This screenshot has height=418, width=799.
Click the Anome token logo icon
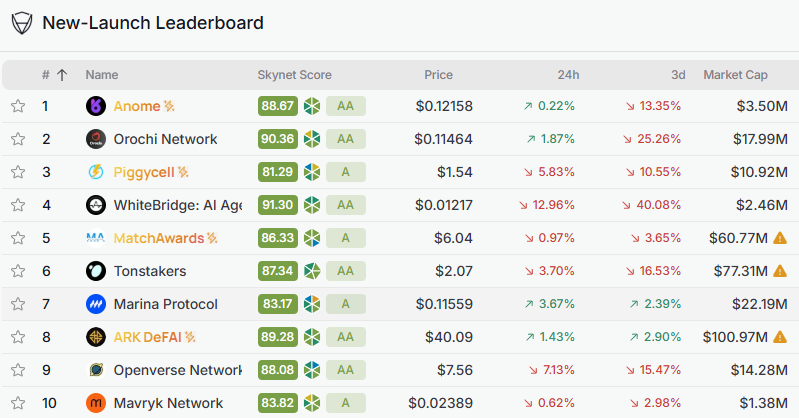95,106
